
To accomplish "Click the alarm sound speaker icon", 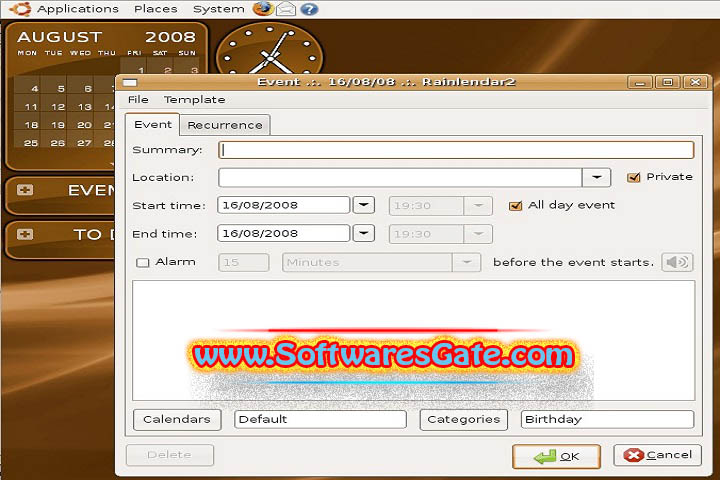I will tap(677, 262).
